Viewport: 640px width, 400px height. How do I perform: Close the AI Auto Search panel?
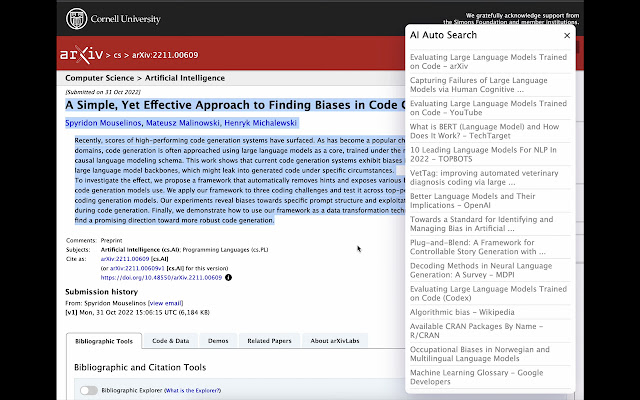pyautogui.click(x=567, y=36)
